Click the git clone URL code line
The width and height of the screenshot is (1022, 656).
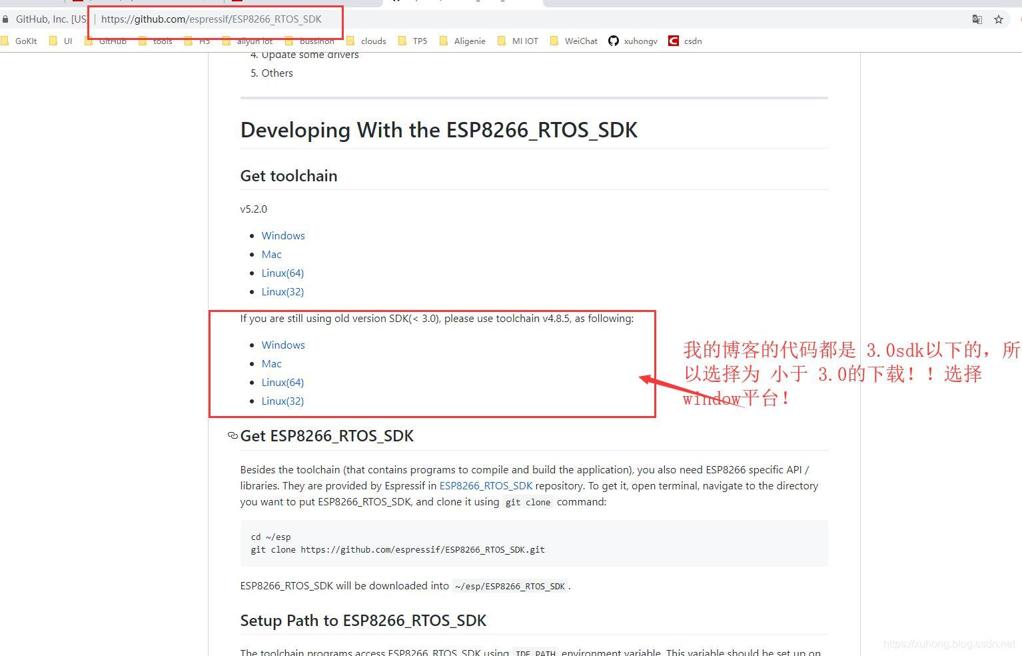point(398,550)
